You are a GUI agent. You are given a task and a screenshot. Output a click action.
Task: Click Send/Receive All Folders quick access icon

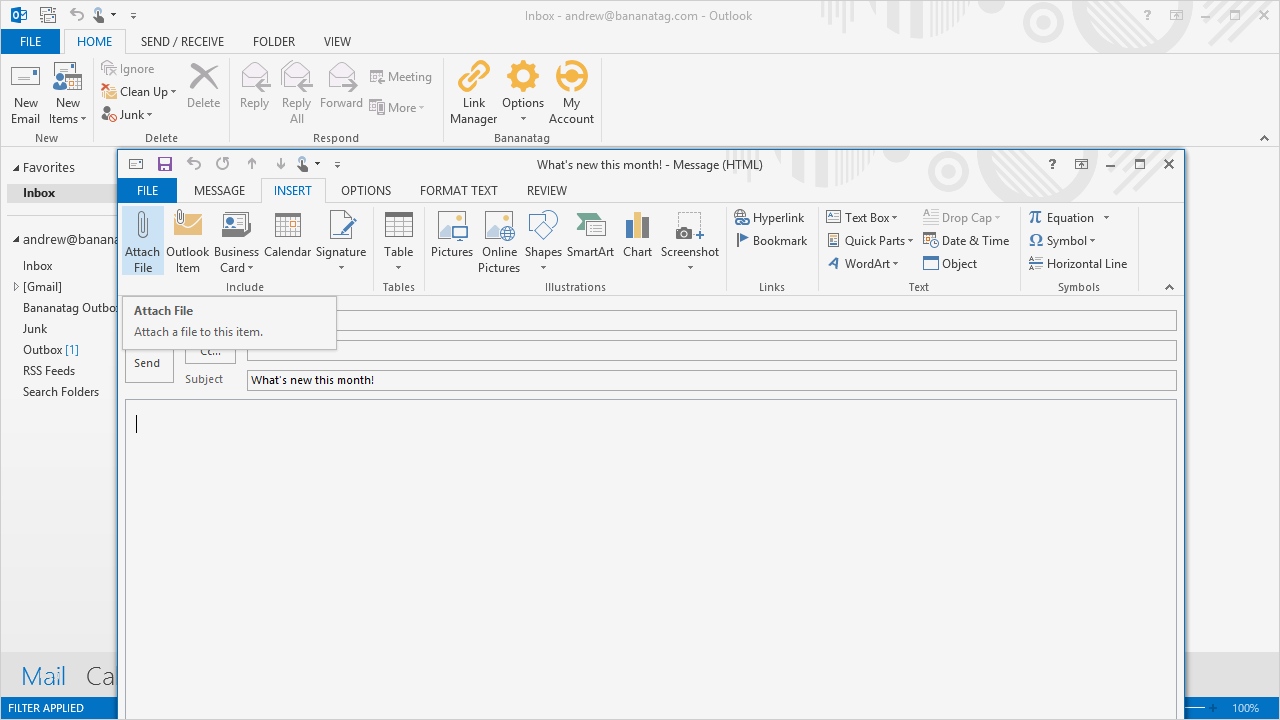coord(49,15)
